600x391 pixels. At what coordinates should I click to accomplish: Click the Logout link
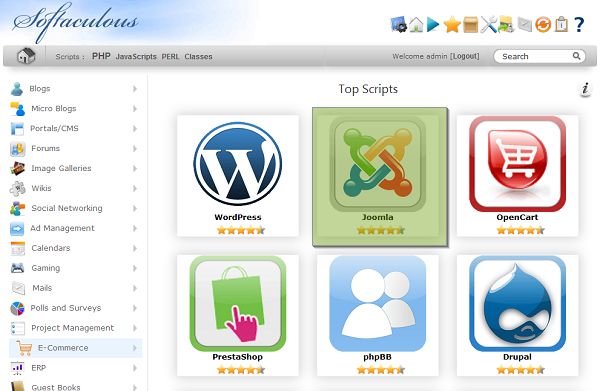click(x=465, y=56)
